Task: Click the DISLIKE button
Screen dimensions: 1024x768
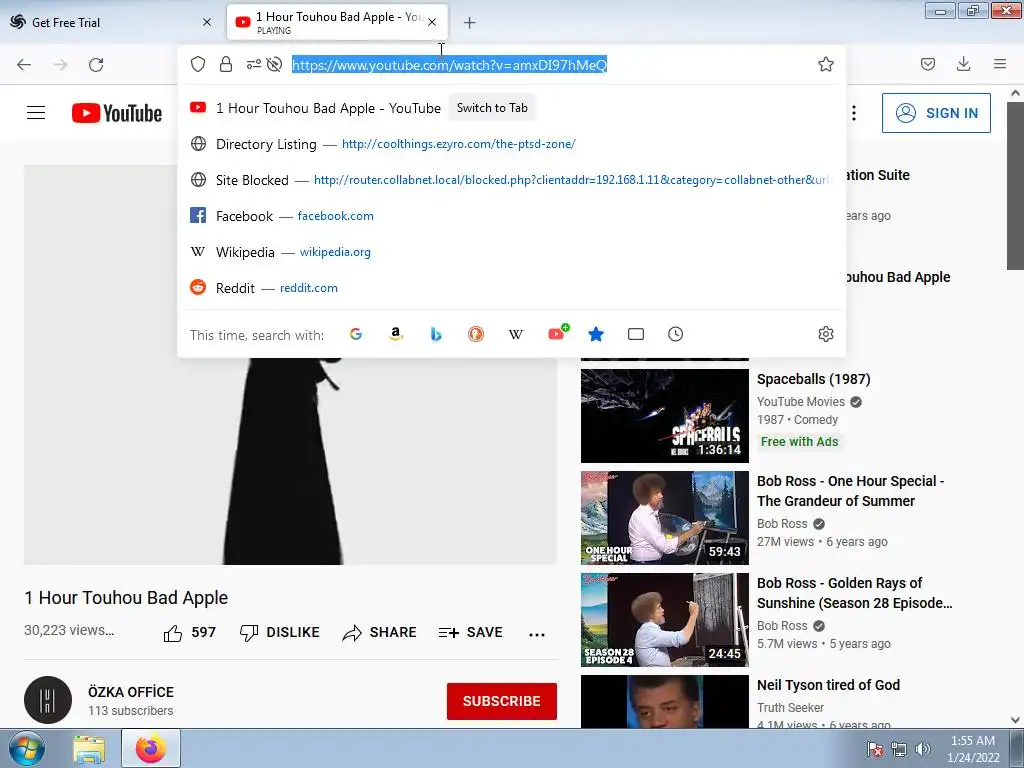Action: pyautogui.click(x=280, y=632)
